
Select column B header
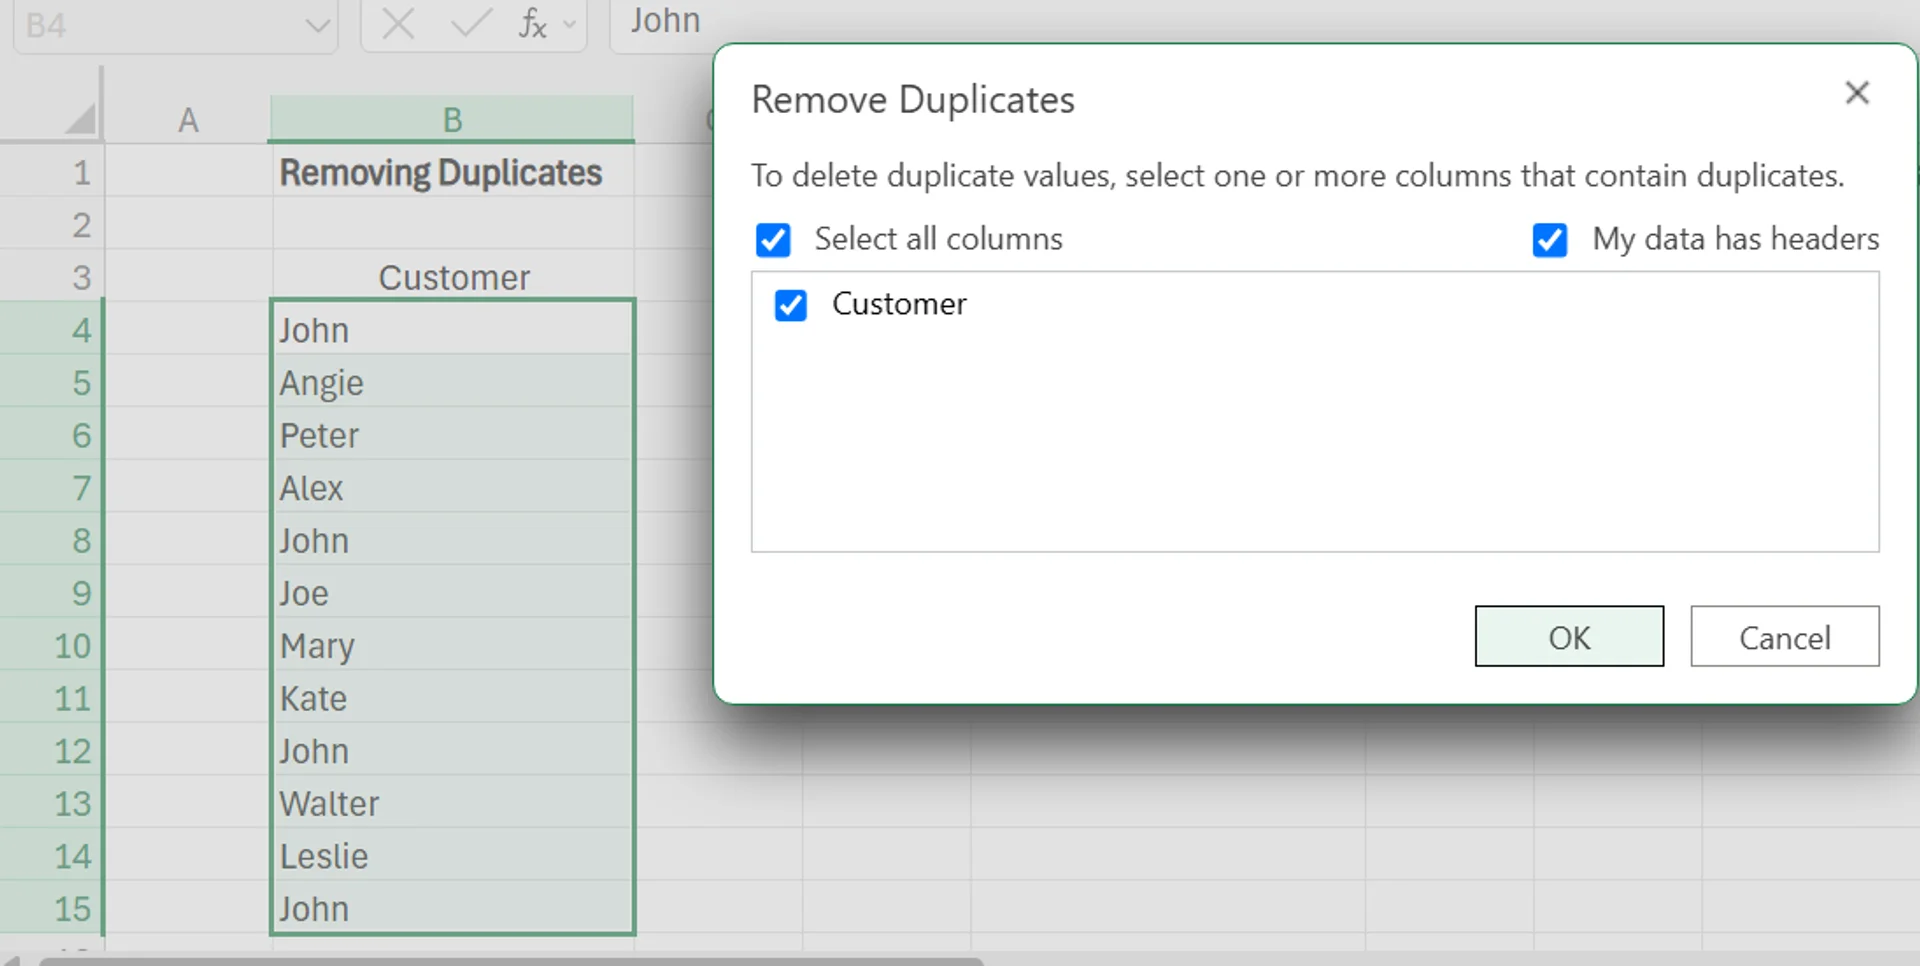[452, 120]
